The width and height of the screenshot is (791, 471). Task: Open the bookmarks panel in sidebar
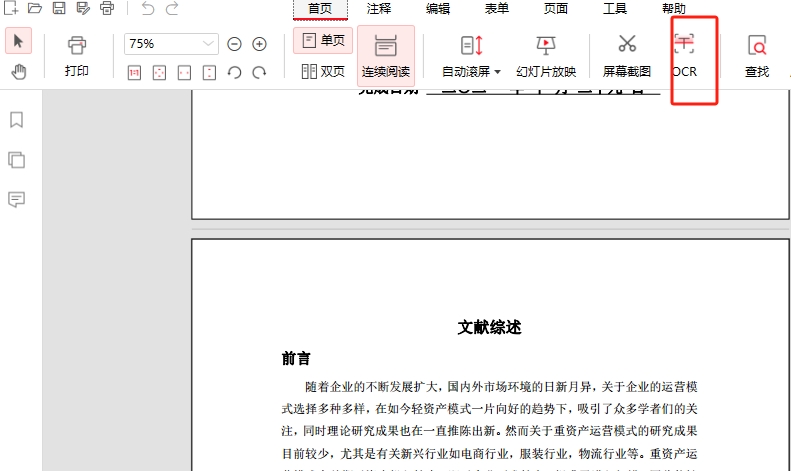pos(16,120)
